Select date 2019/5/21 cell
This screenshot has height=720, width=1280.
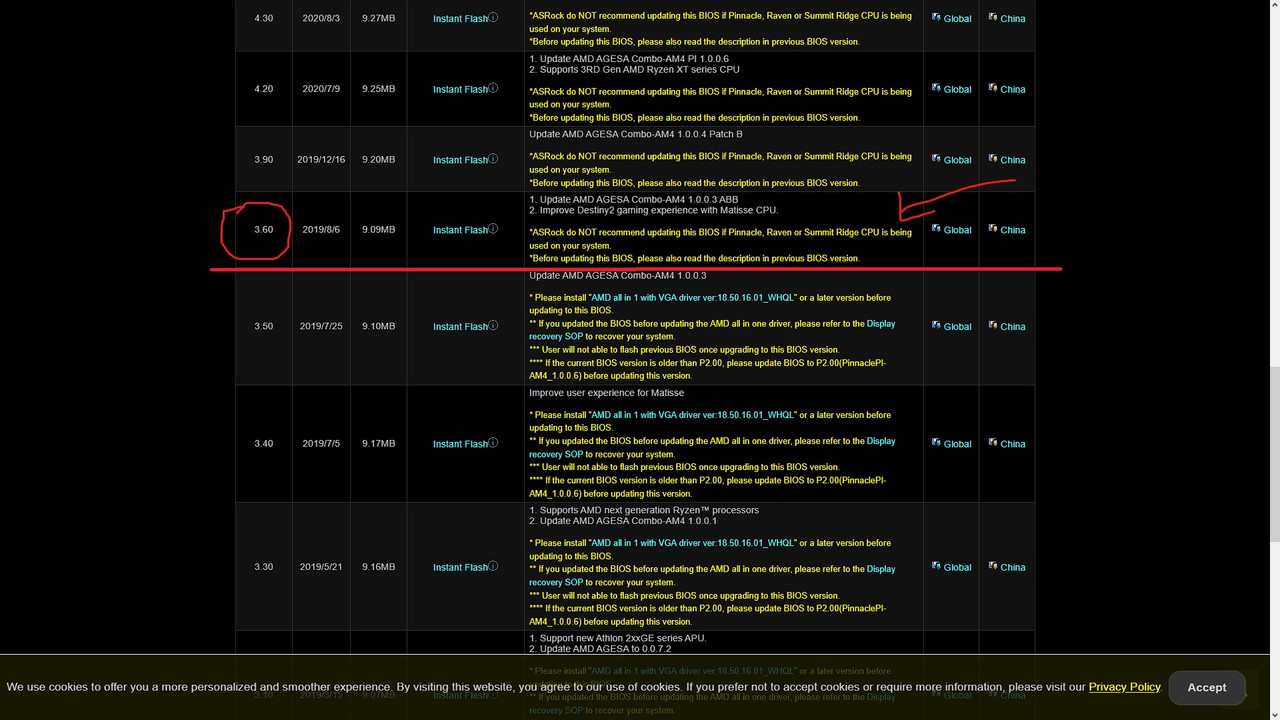pos(321,567)
